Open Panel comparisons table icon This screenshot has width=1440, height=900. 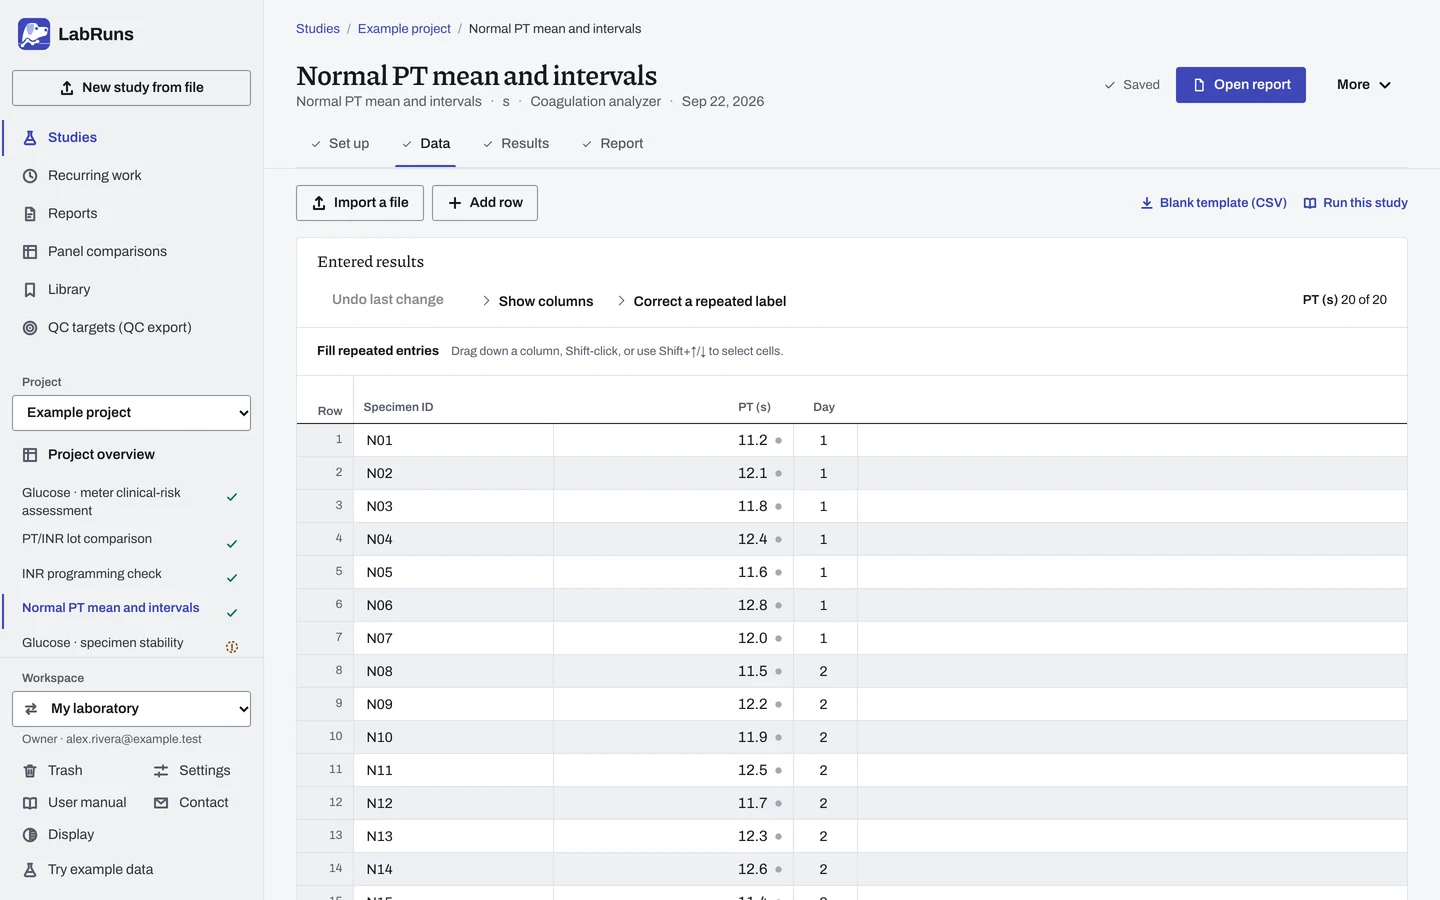click(30, 252)
